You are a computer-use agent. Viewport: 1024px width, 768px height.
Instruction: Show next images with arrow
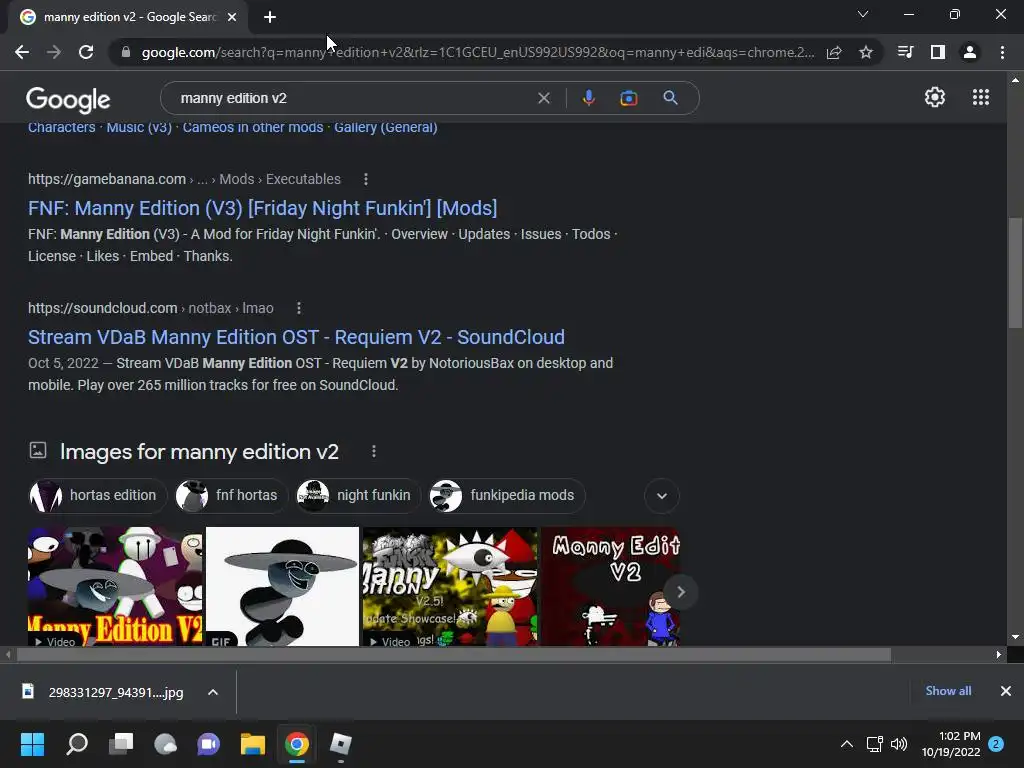(680, 592)
